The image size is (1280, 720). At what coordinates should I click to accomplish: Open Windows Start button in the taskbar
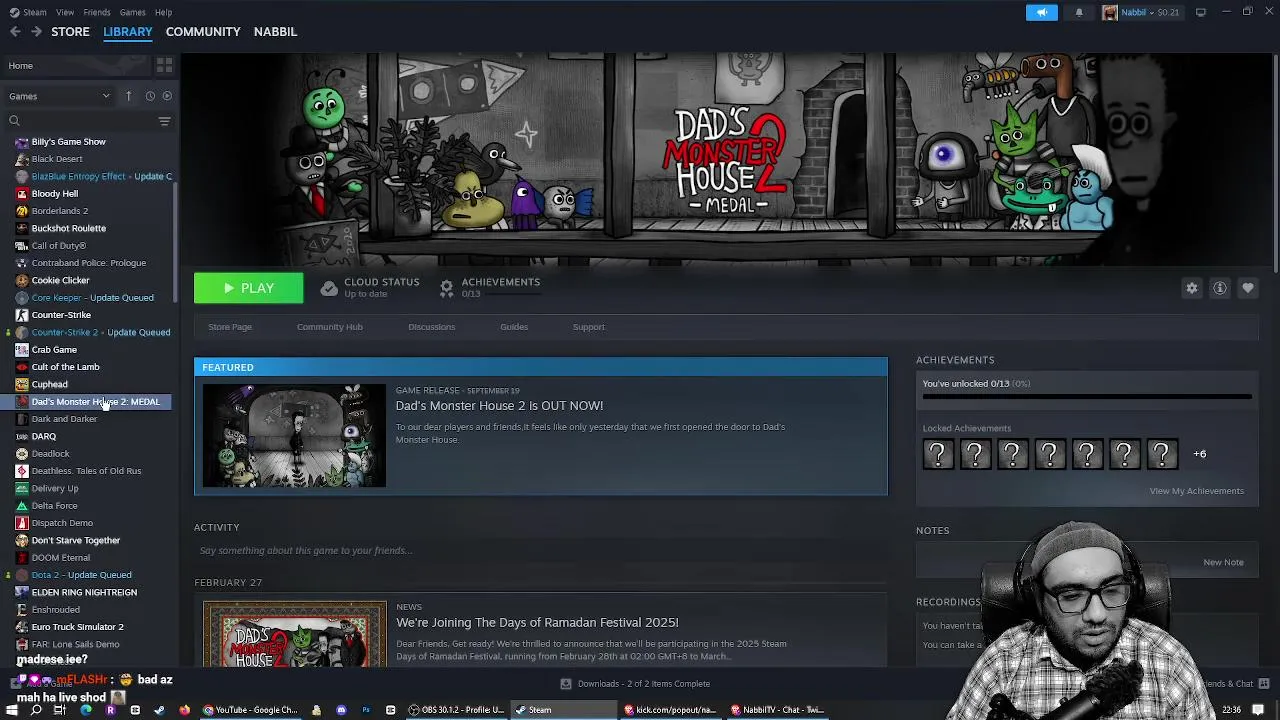[x=12, y=710]
